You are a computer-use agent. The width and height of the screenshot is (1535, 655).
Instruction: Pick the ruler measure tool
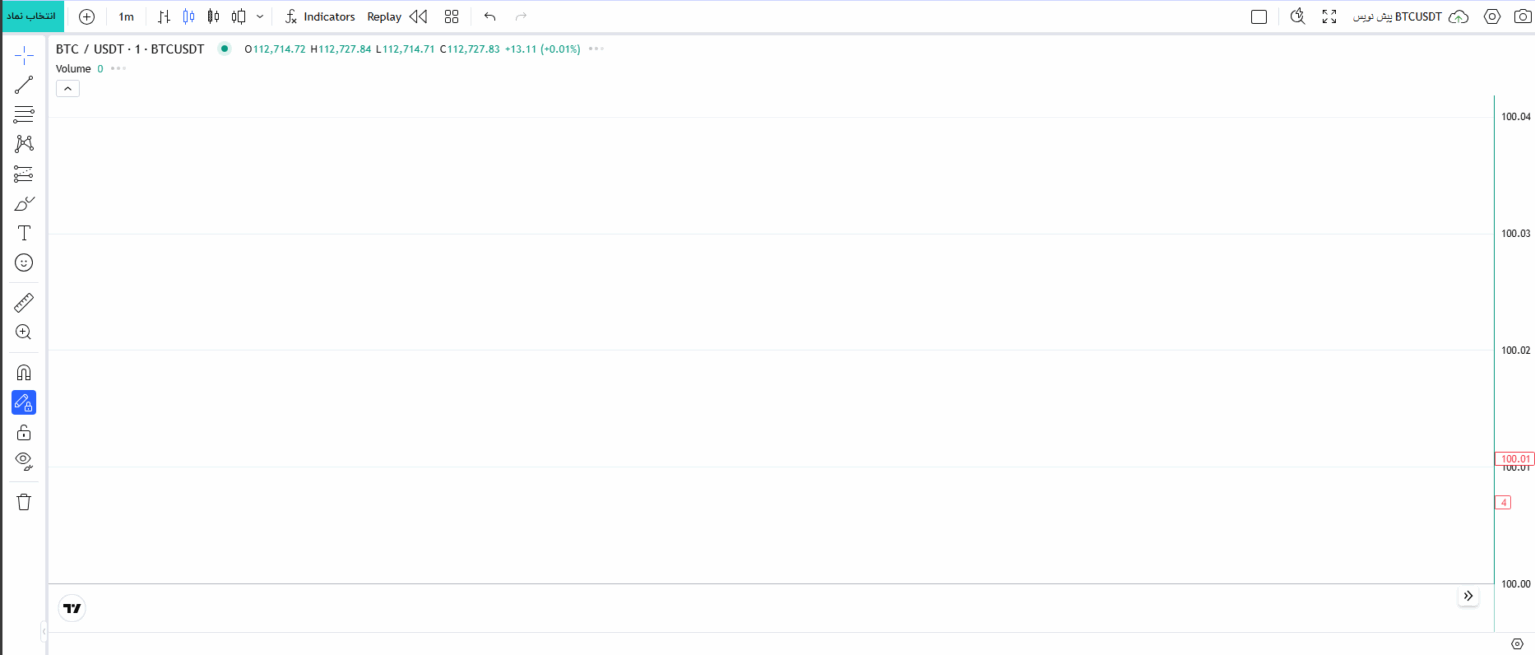tap(24, 302)
